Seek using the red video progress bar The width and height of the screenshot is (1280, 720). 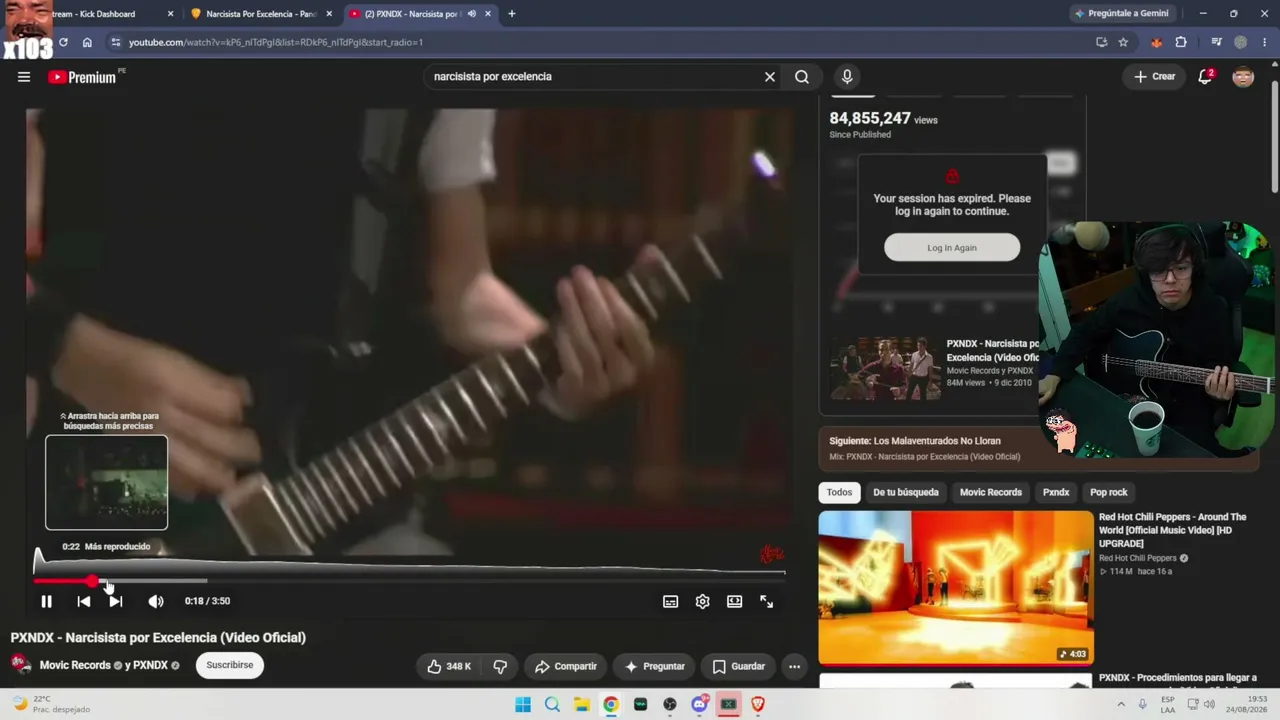410,580
